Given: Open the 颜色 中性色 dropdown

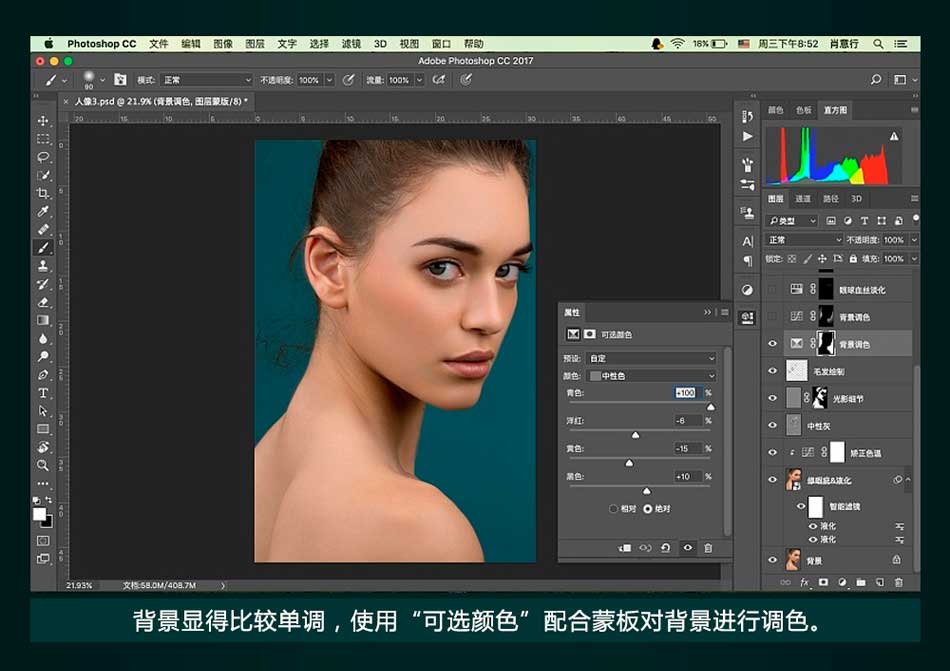Looking at the screenshot, I should coord(652,376).
